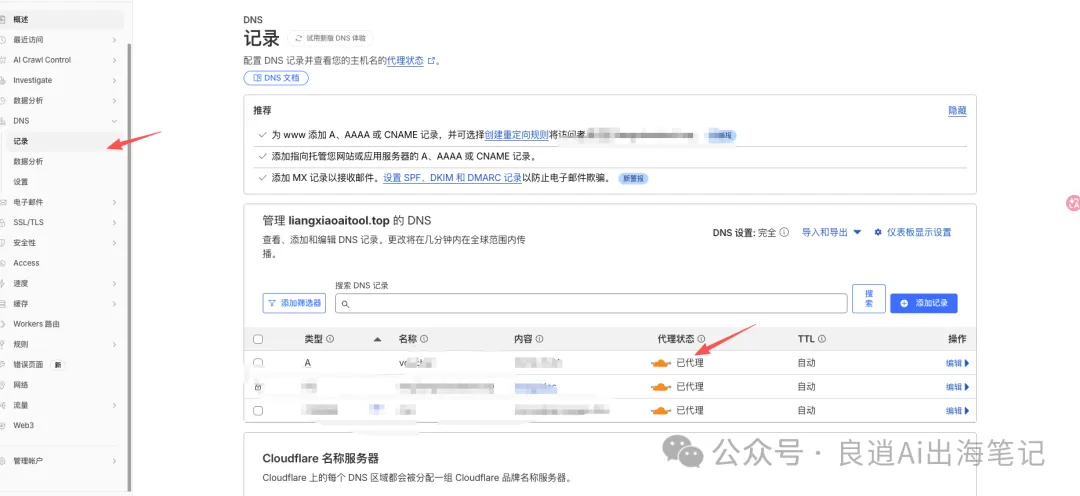Click the info icon next to DNS 设置: 完全
Image resolution: width=1080 pixels, height=496 pixels.
[785, 233]
